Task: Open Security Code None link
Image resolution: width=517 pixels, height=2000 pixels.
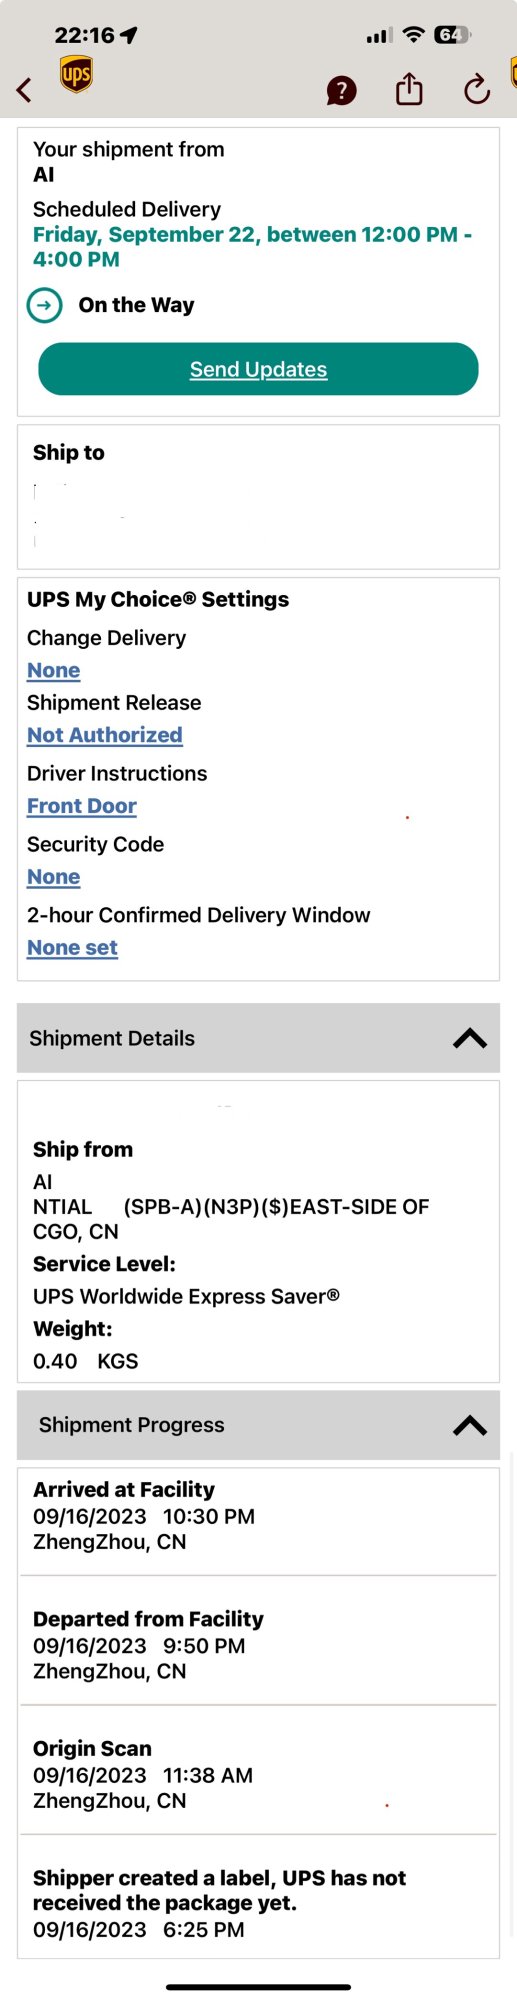Action: point(54,877)
